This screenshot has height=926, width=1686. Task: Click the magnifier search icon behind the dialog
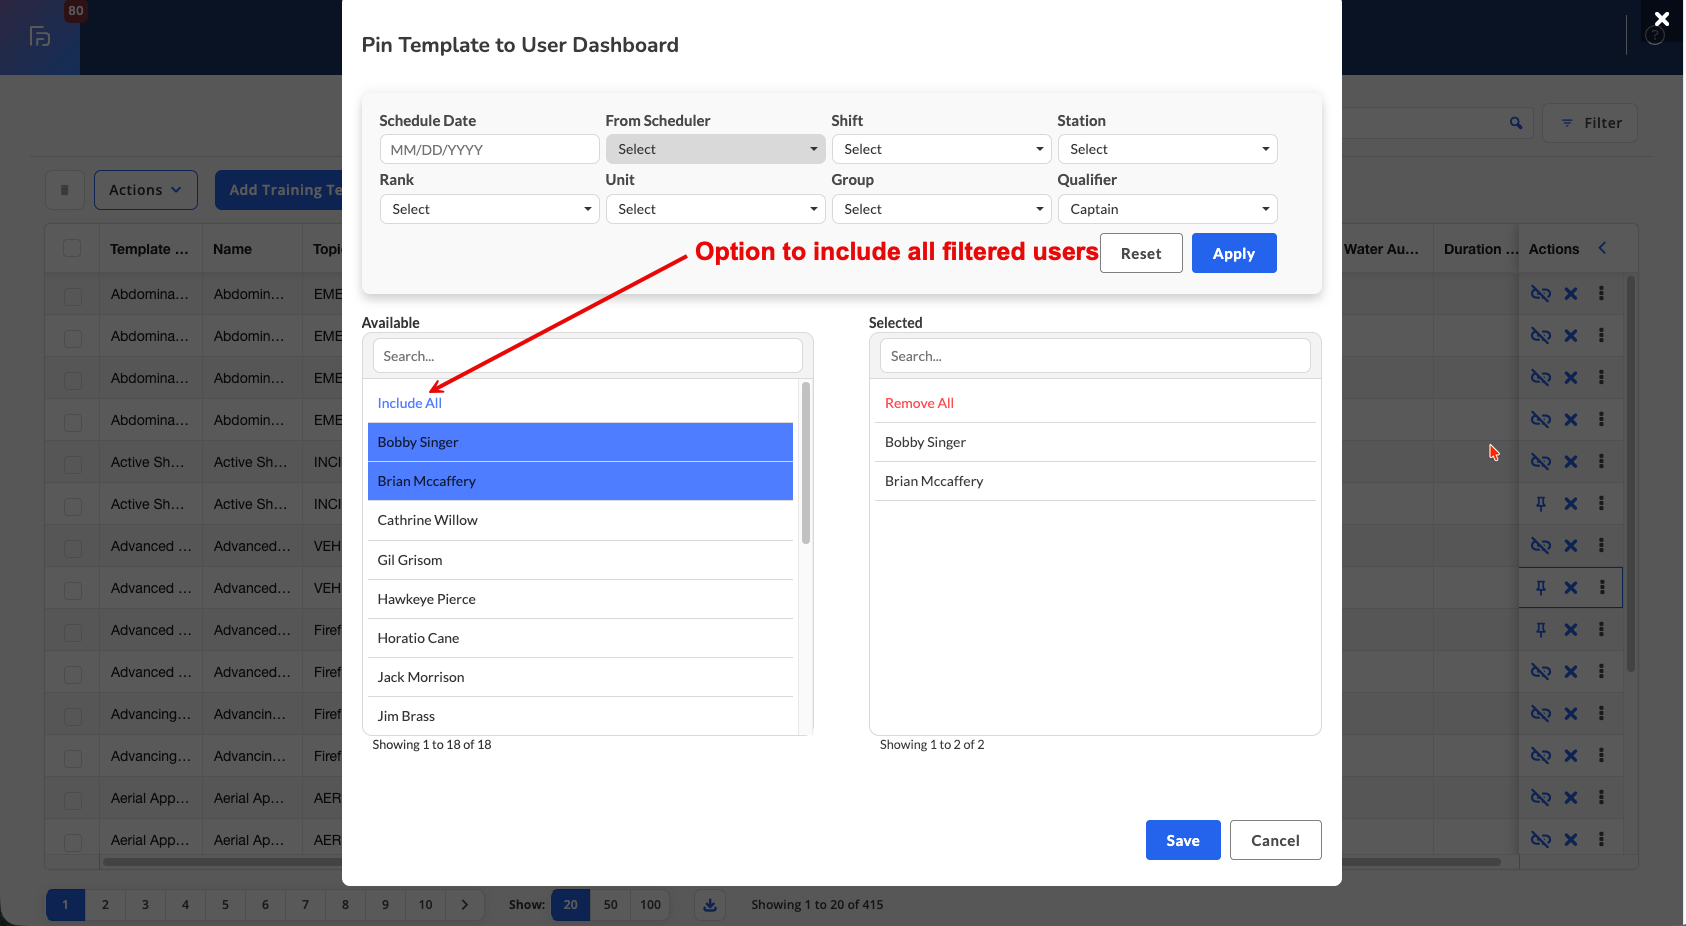[1516, 123]
